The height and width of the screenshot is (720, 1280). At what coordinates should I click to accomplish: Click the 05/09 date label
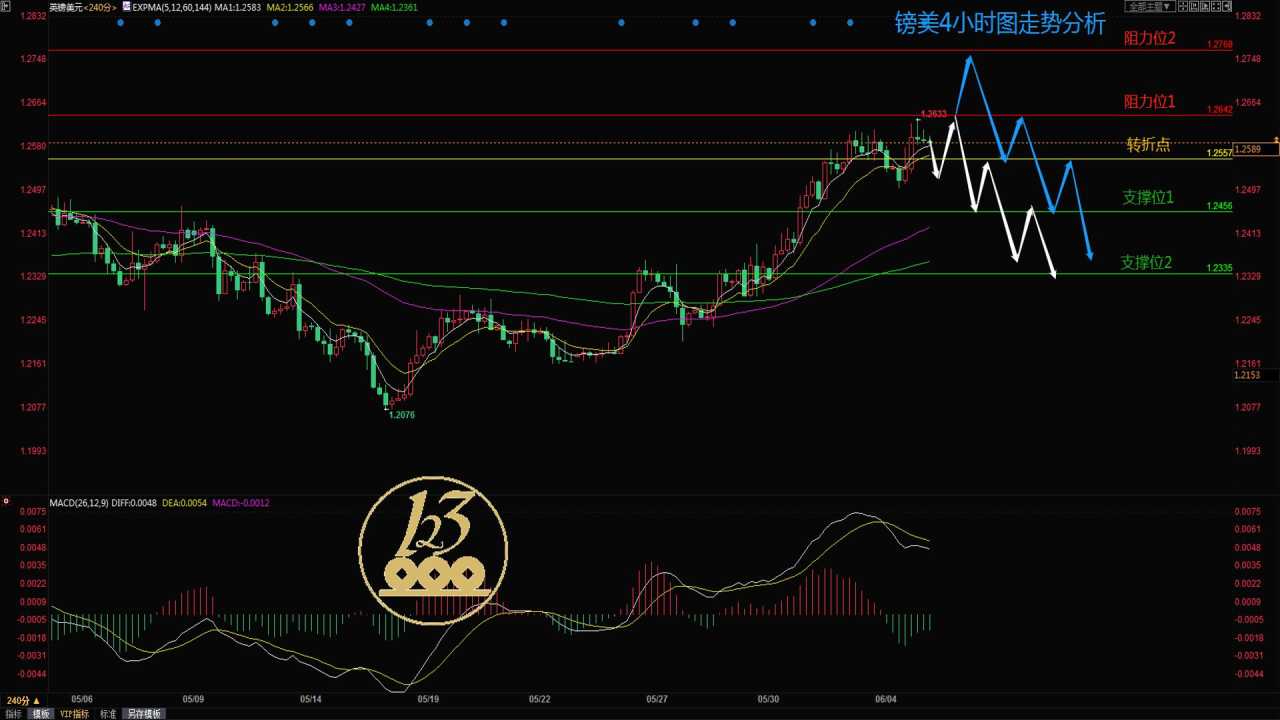(193, 699)
